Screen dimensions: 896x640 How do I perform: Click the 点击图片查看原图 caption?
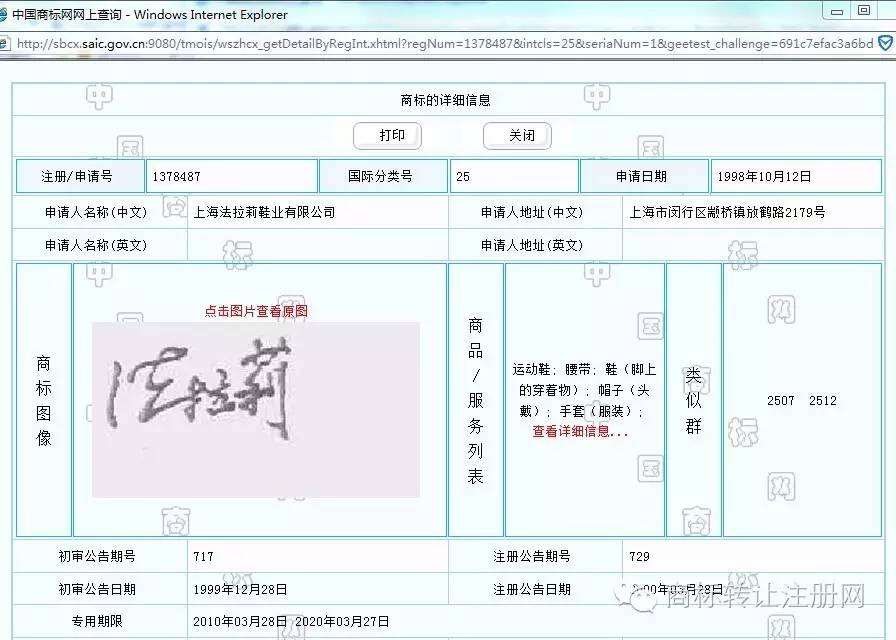(x=256, y=311)
